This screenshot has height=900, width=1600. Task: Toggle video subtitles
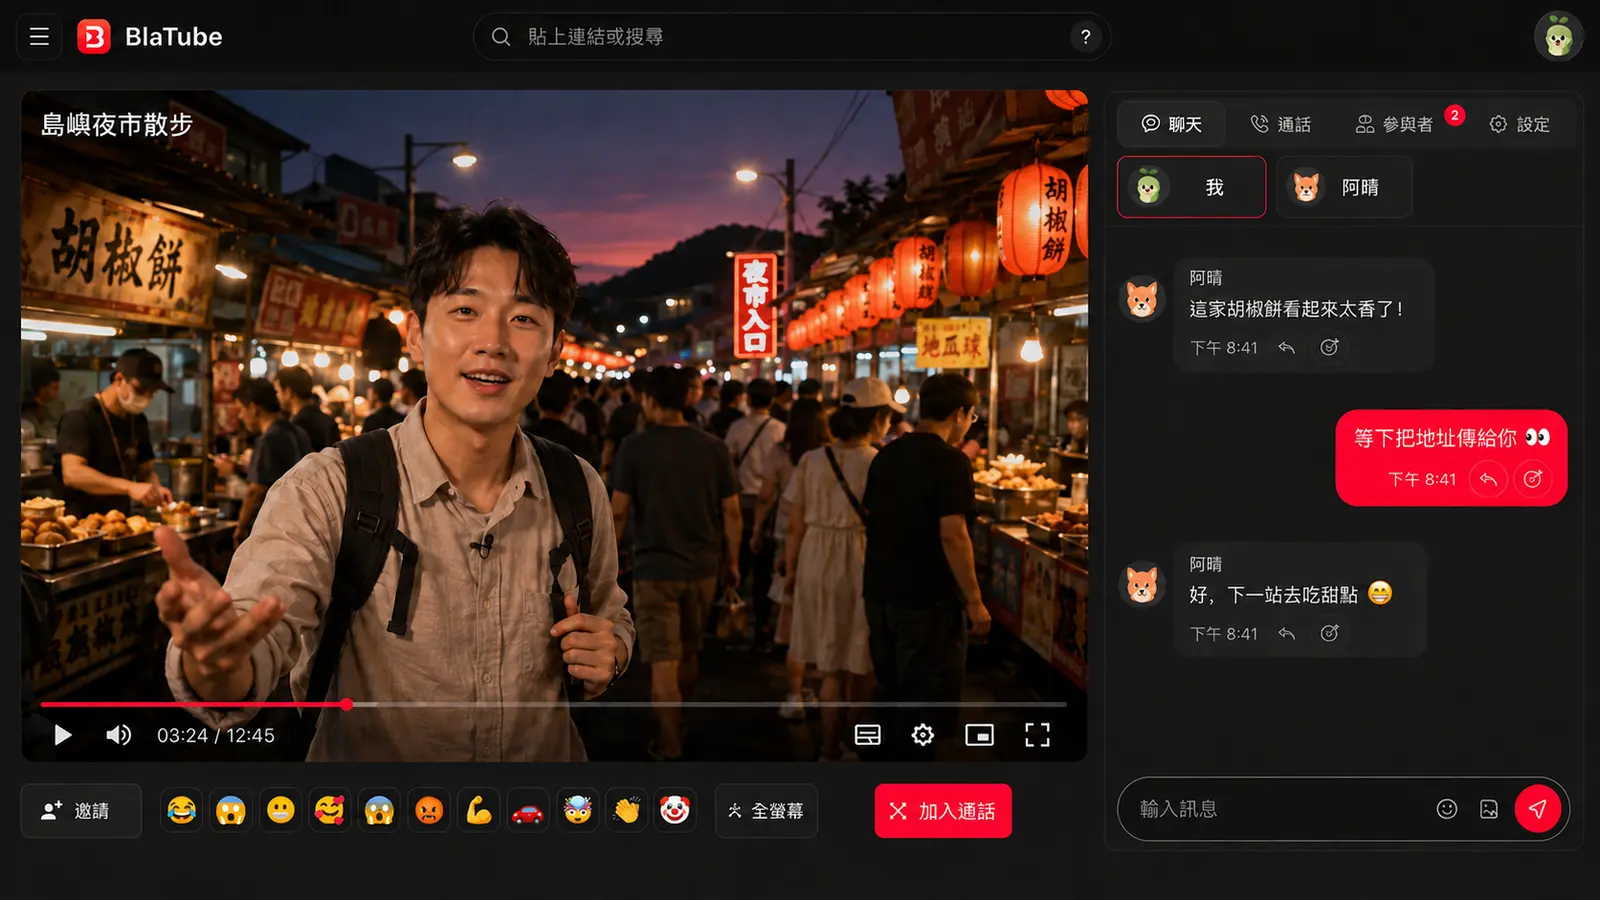pyautogui.click(x=867, y=735)
